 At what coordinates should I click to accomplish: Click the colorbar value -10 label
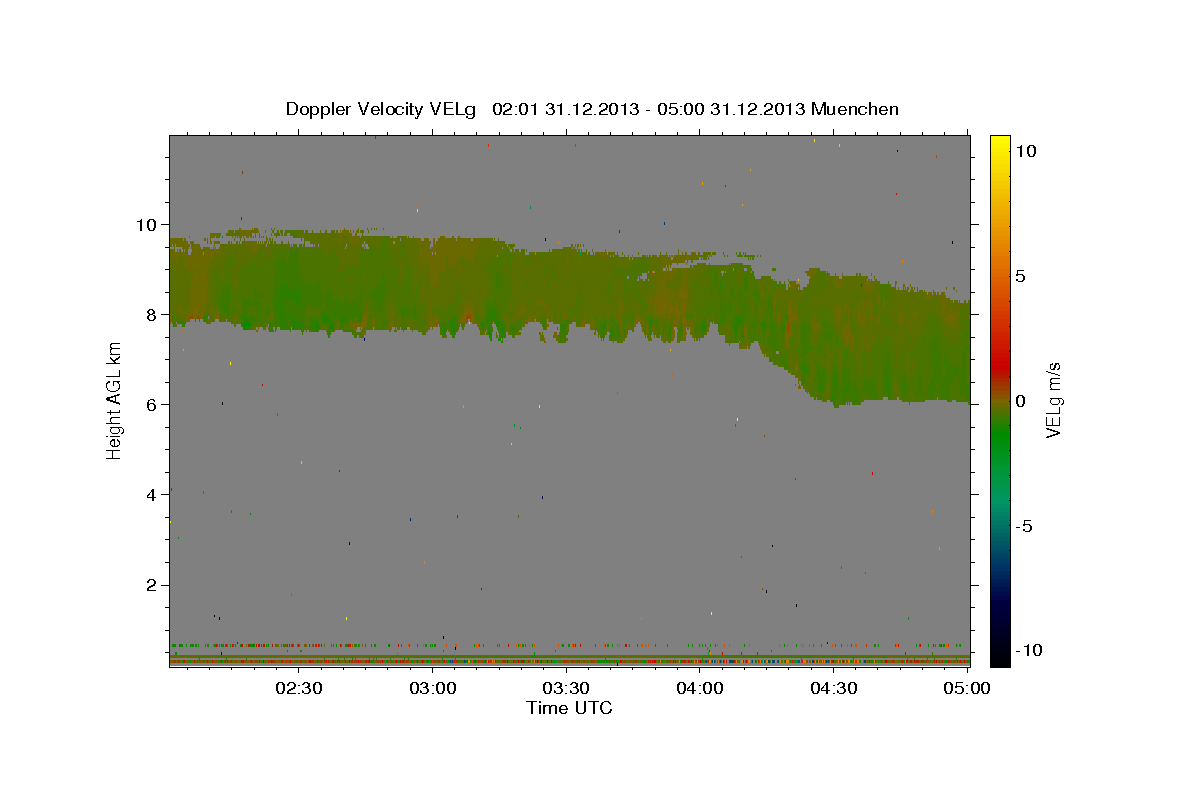(x=1028, y=650)
